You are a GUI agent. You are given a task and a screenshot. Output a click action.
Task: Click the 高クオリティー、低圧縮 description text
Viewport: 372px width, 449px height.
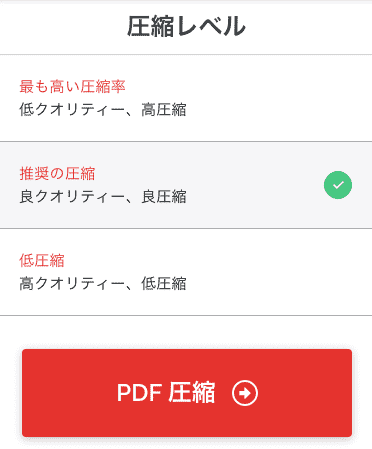coord(103,284)
